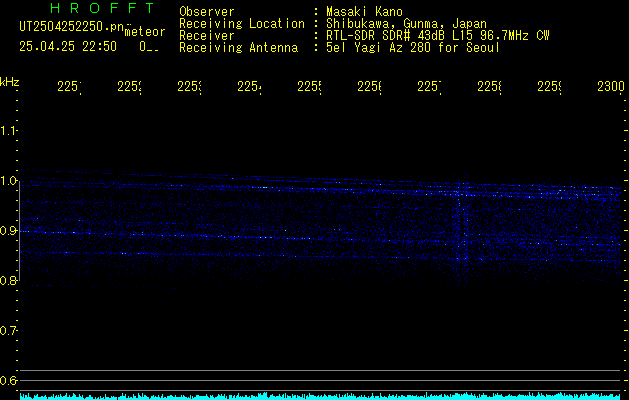Click '5el Yagi Az 280 for Seoul'
Viewport: 629px width, 400px height.
413,48
